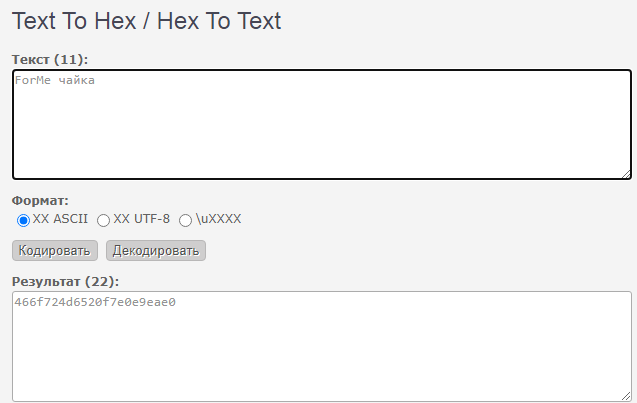Place cursor on the word ForMe
This screenshot has width=637, height=403.
[32, 80]
